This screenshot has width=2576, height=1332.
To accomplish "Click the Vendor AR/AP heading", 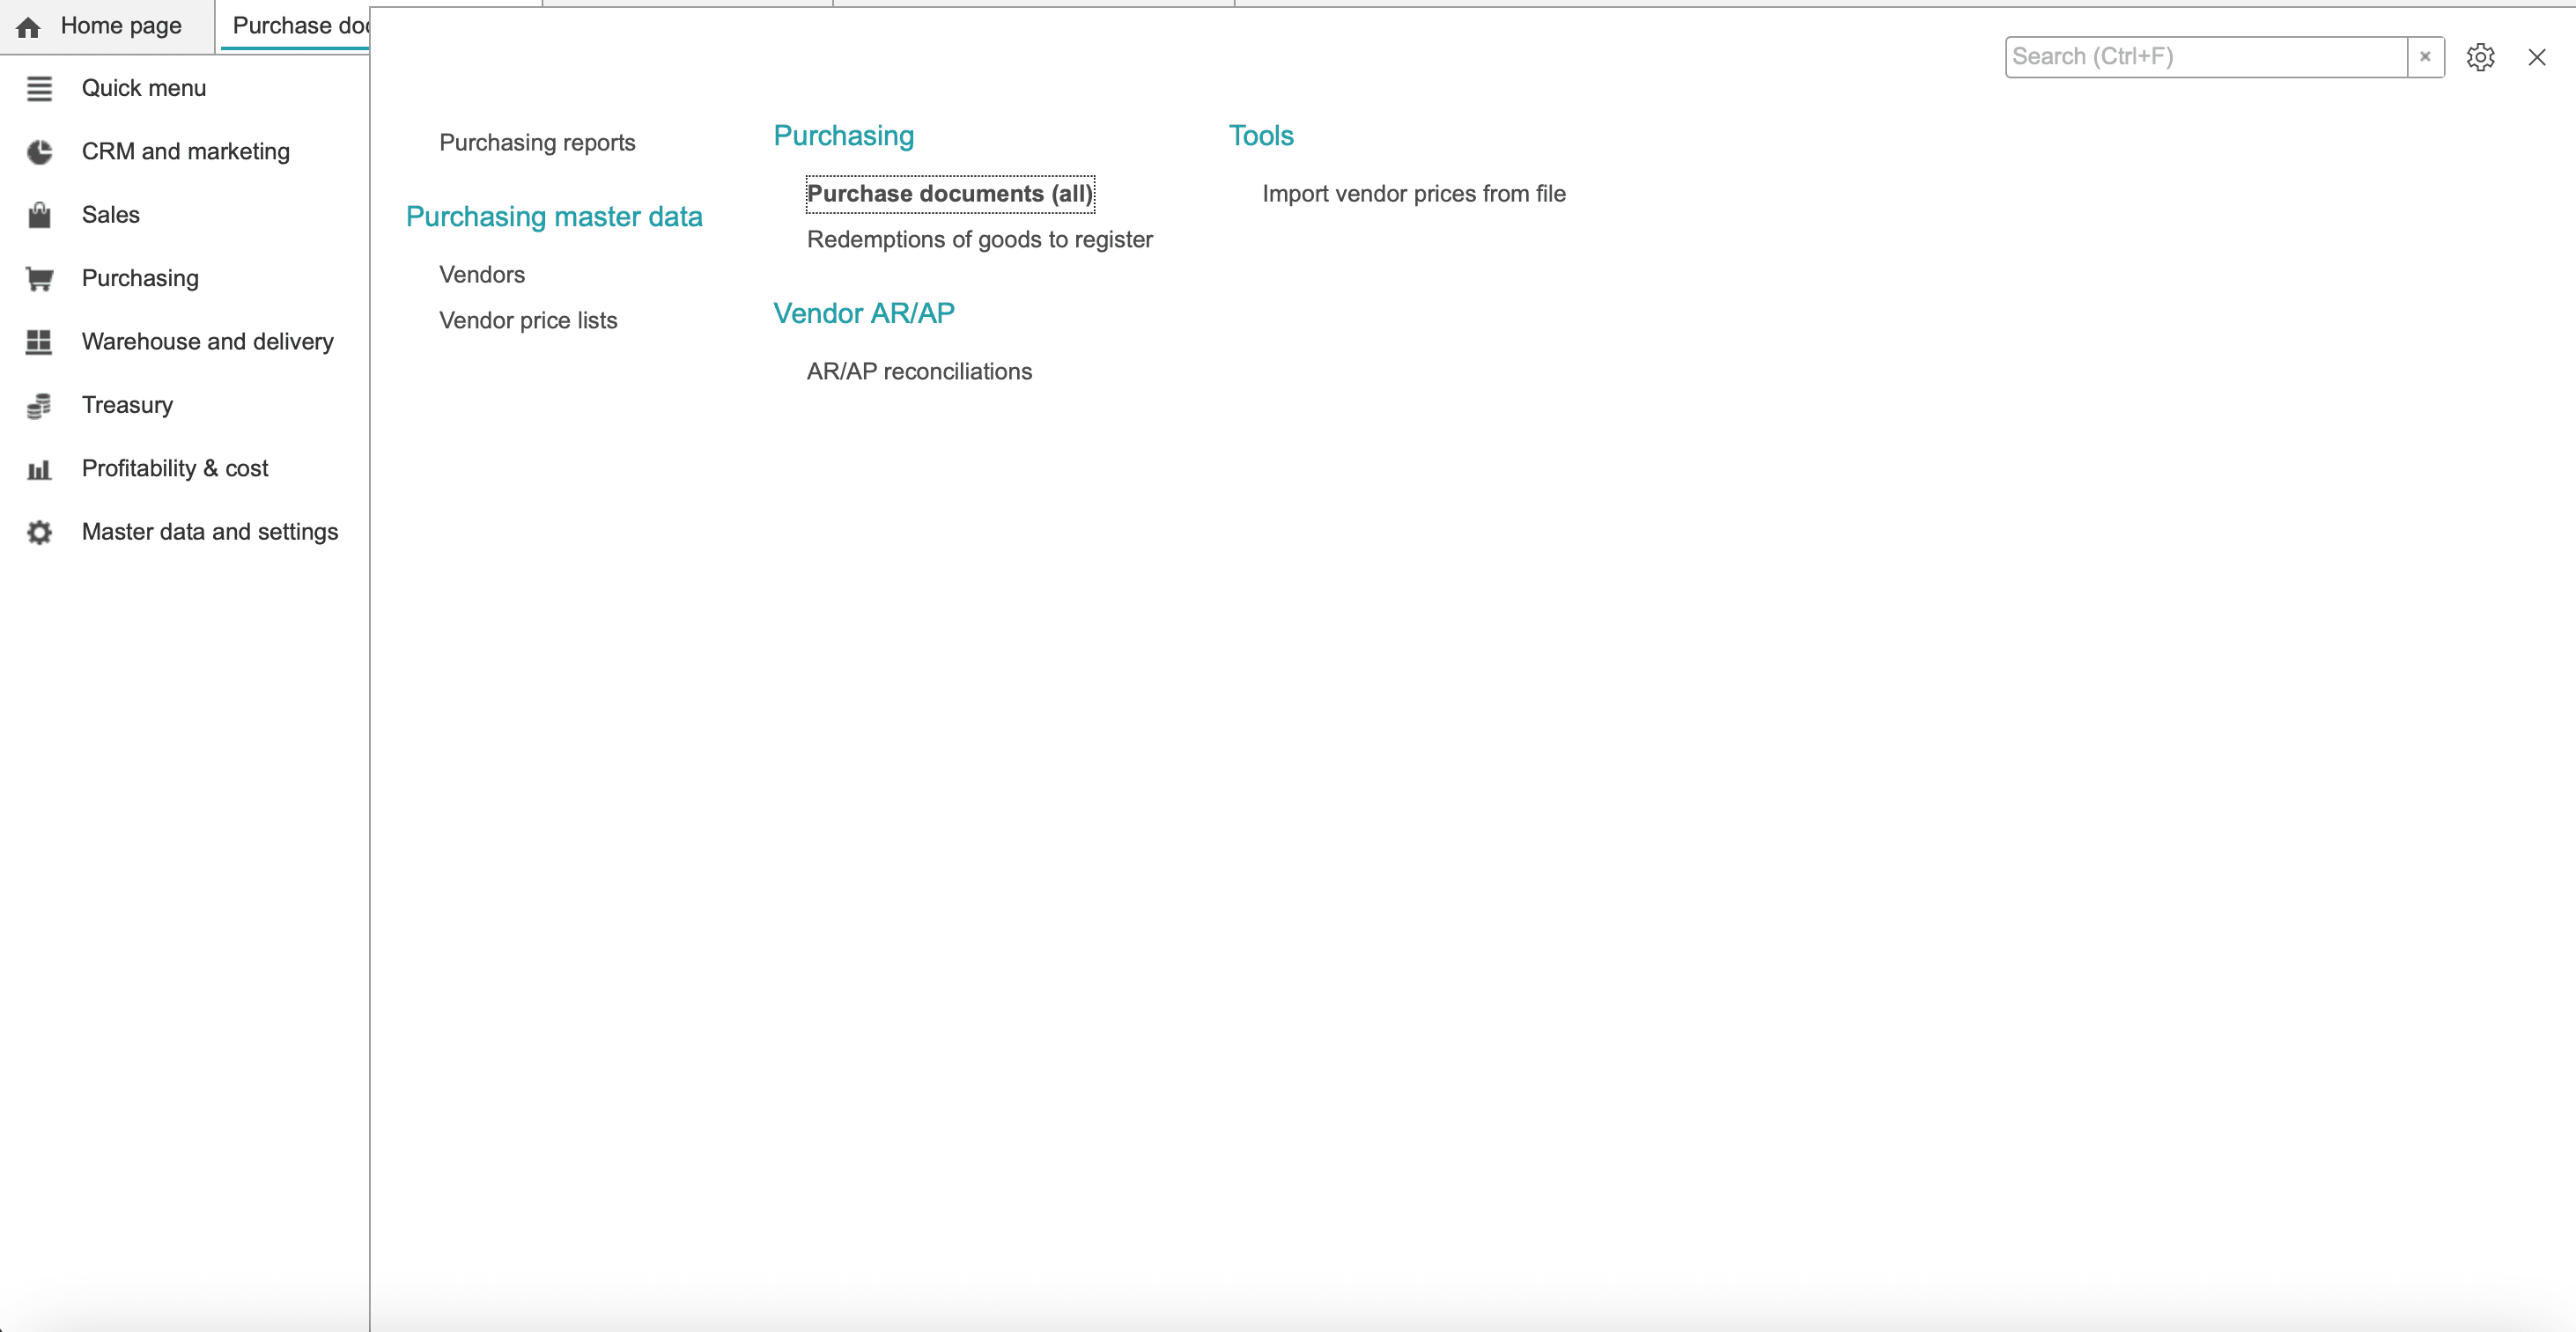I will coord(864,313).
